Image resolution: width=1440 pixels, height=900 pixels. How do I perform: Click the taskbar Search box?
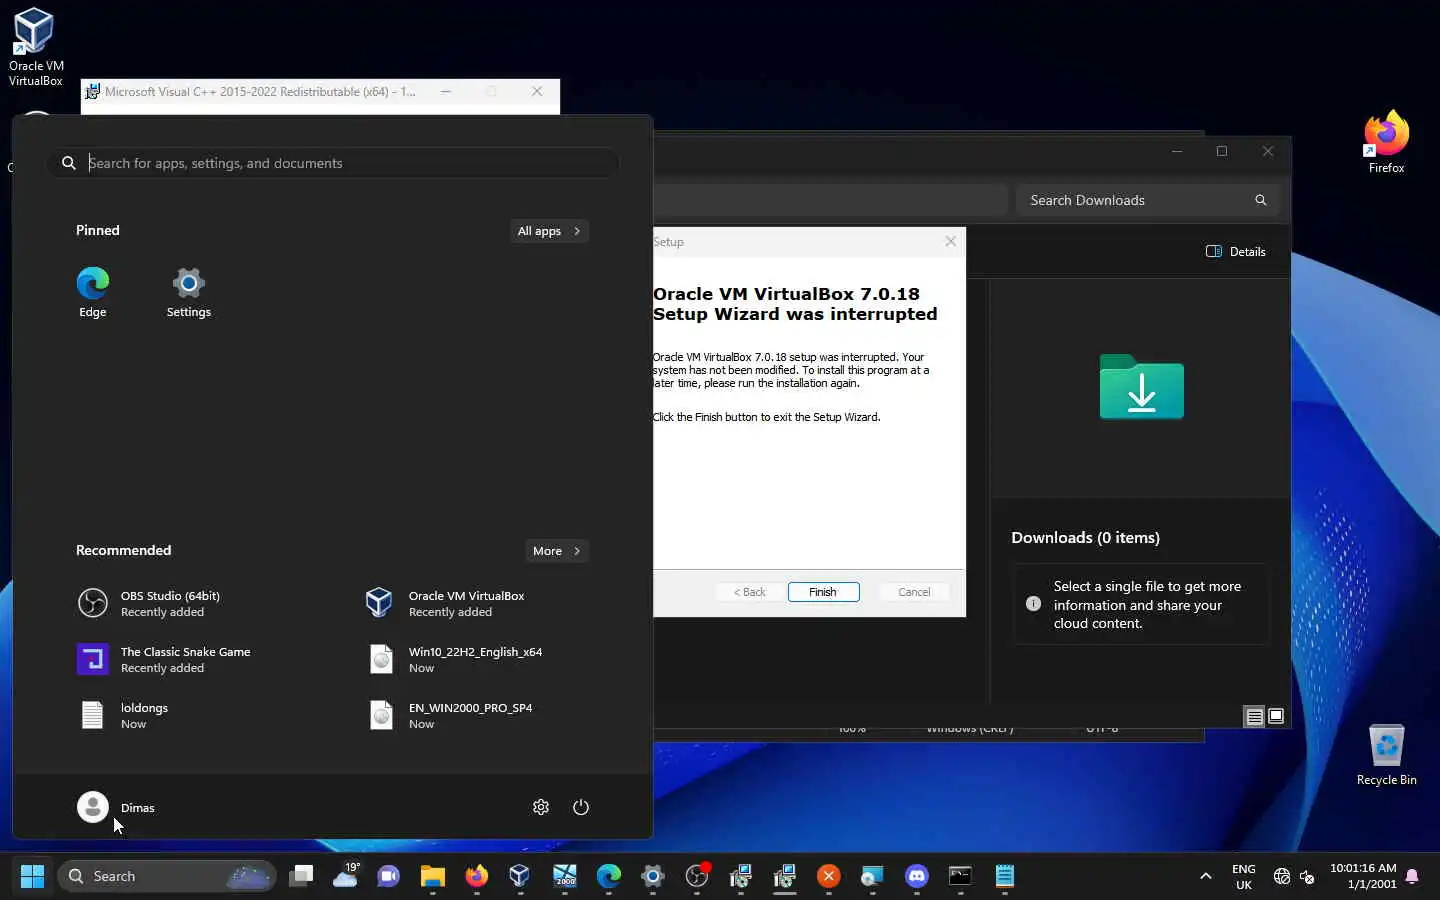[166, 876]
